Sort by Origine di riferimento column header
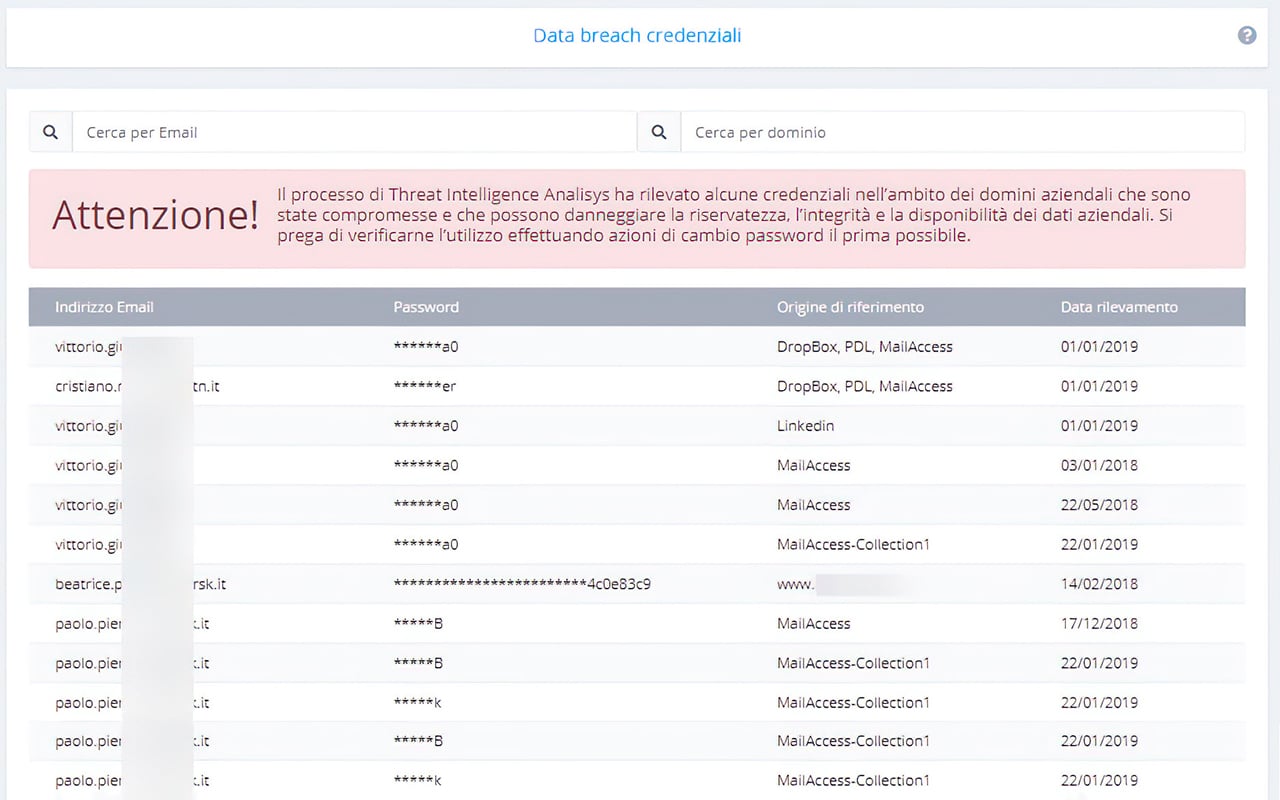 pyautogui.click(x=850, y=307)
